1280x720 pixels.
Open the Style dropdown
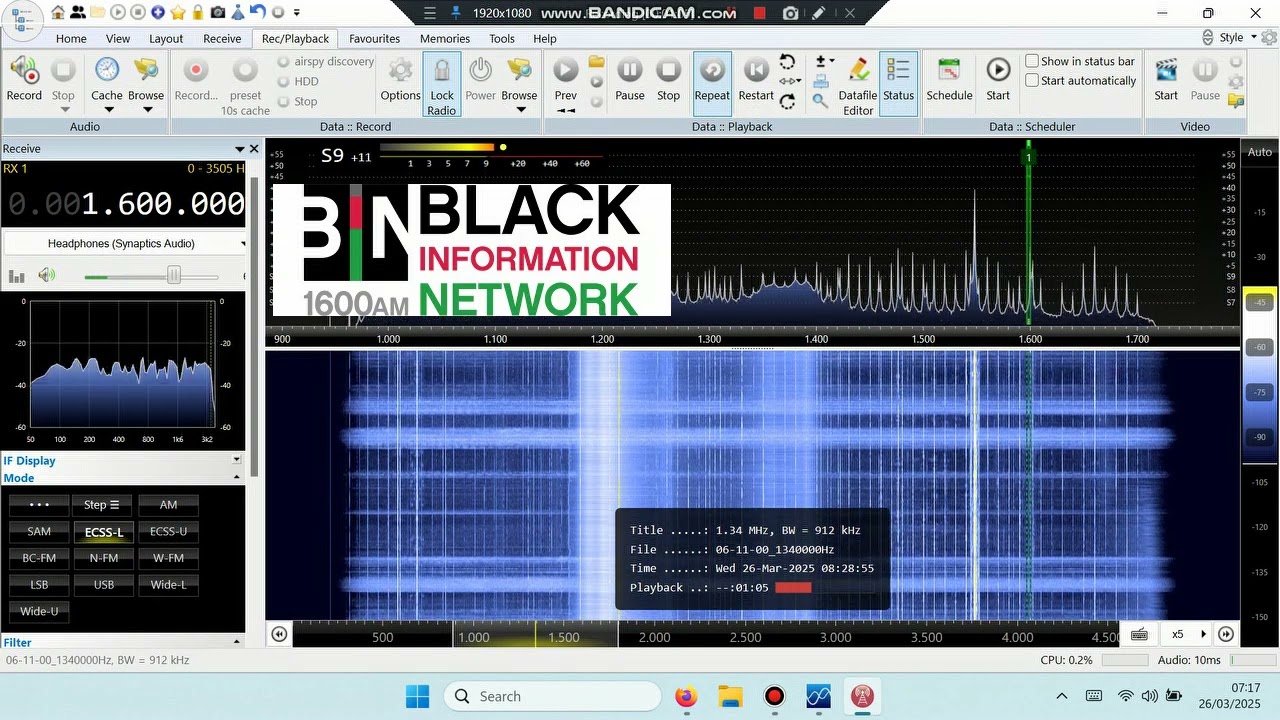pyautogui.click(x=1237, y=38)
